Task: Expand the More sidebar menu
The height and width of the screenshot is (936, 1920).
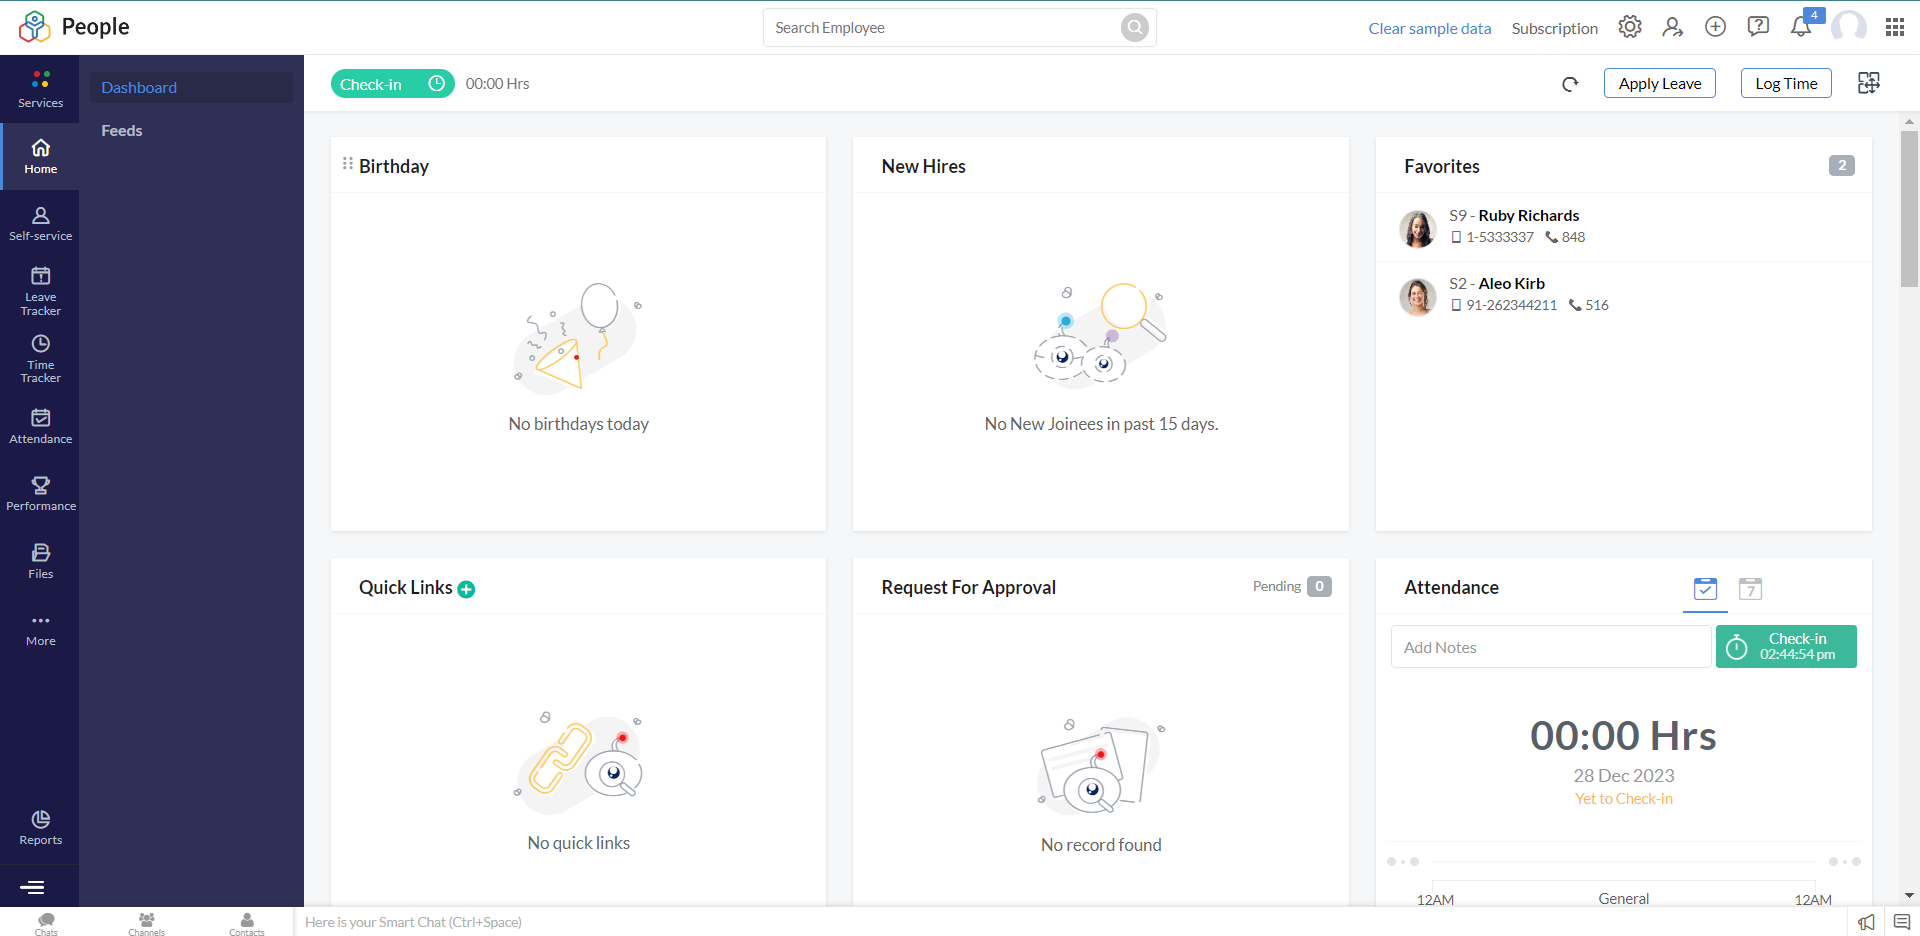Action: click(40, 629)
